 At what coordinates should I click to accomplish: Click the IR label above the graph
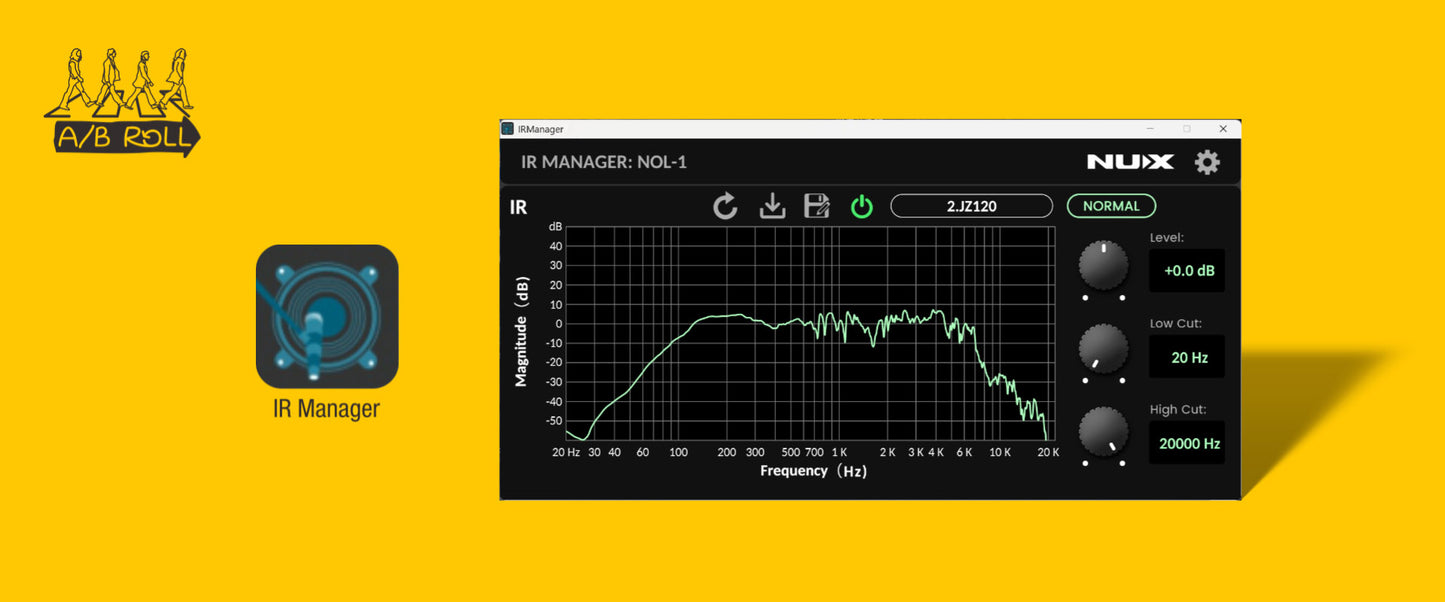(518, 207)
